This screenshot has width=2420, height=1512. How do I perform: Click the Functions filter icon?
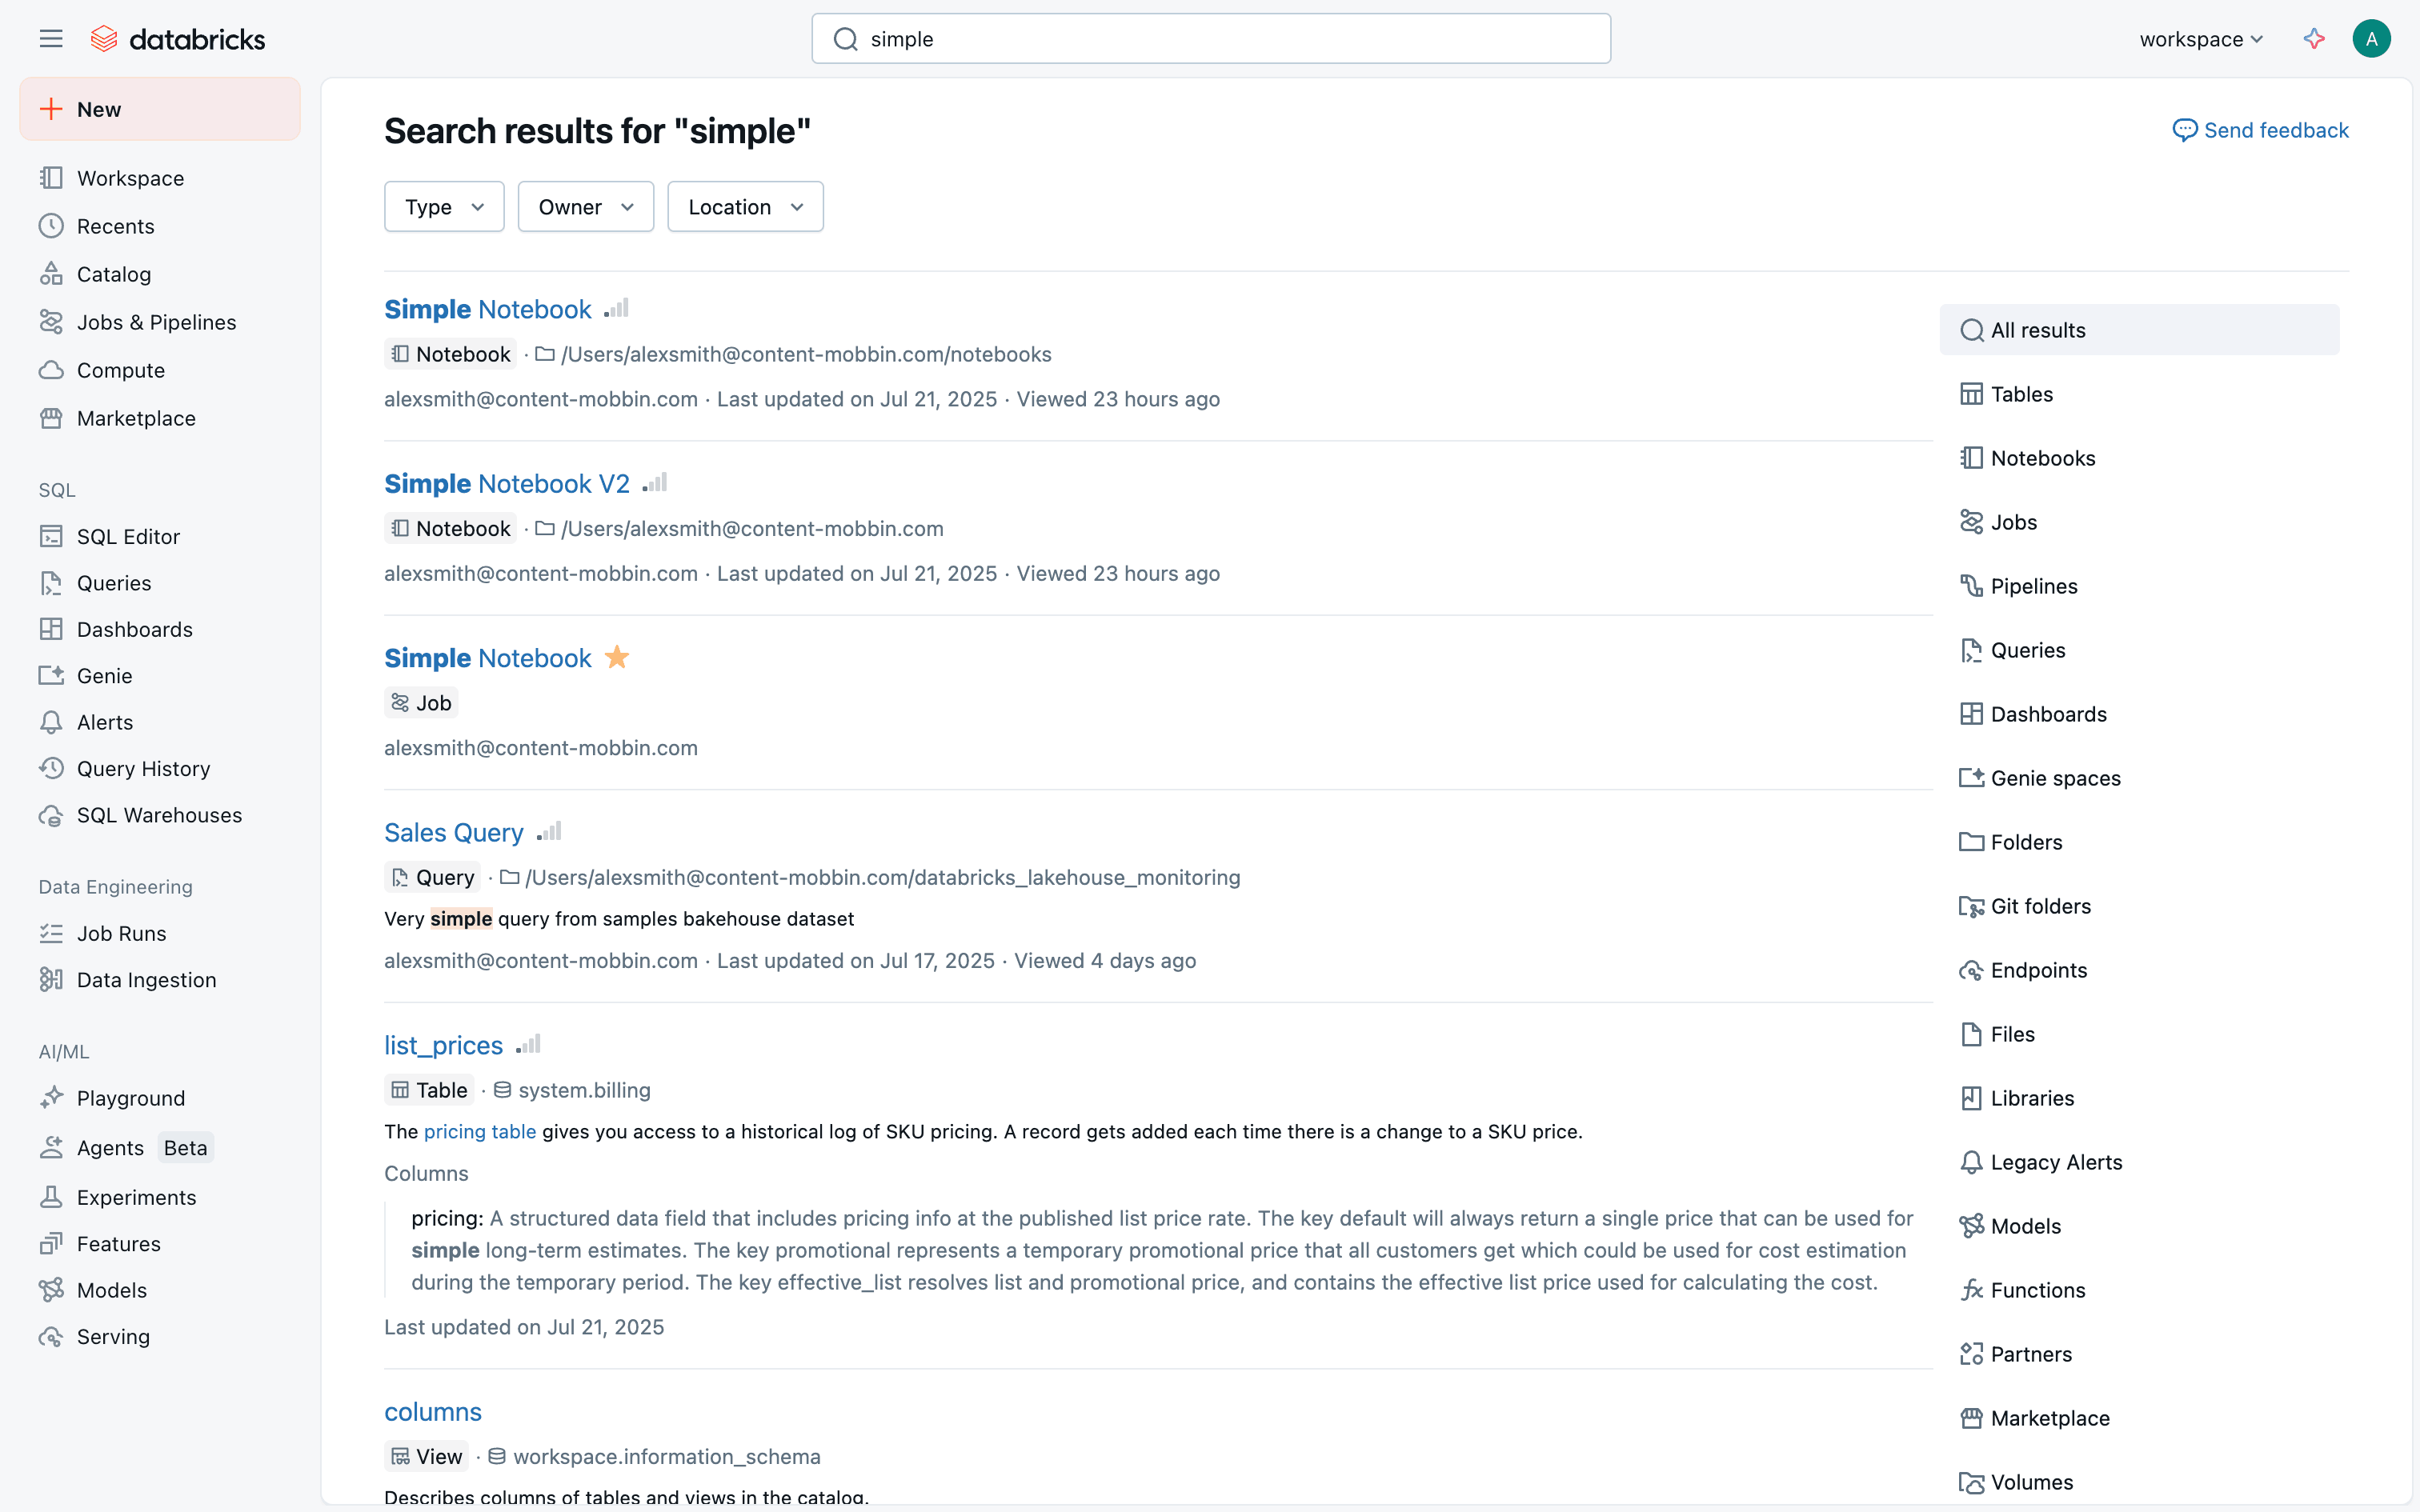point(1971,1290)
